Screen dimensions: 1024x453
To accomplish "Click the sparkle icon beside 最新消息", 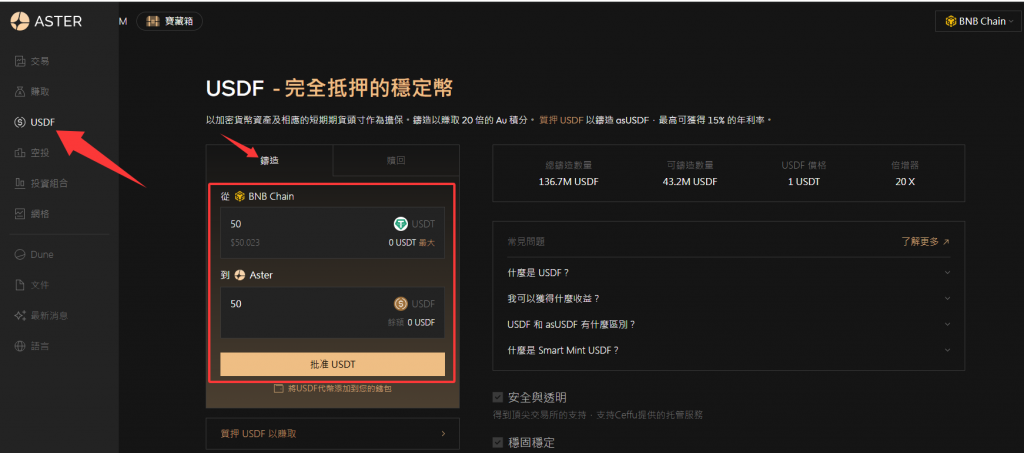I will tap(20, 316).
